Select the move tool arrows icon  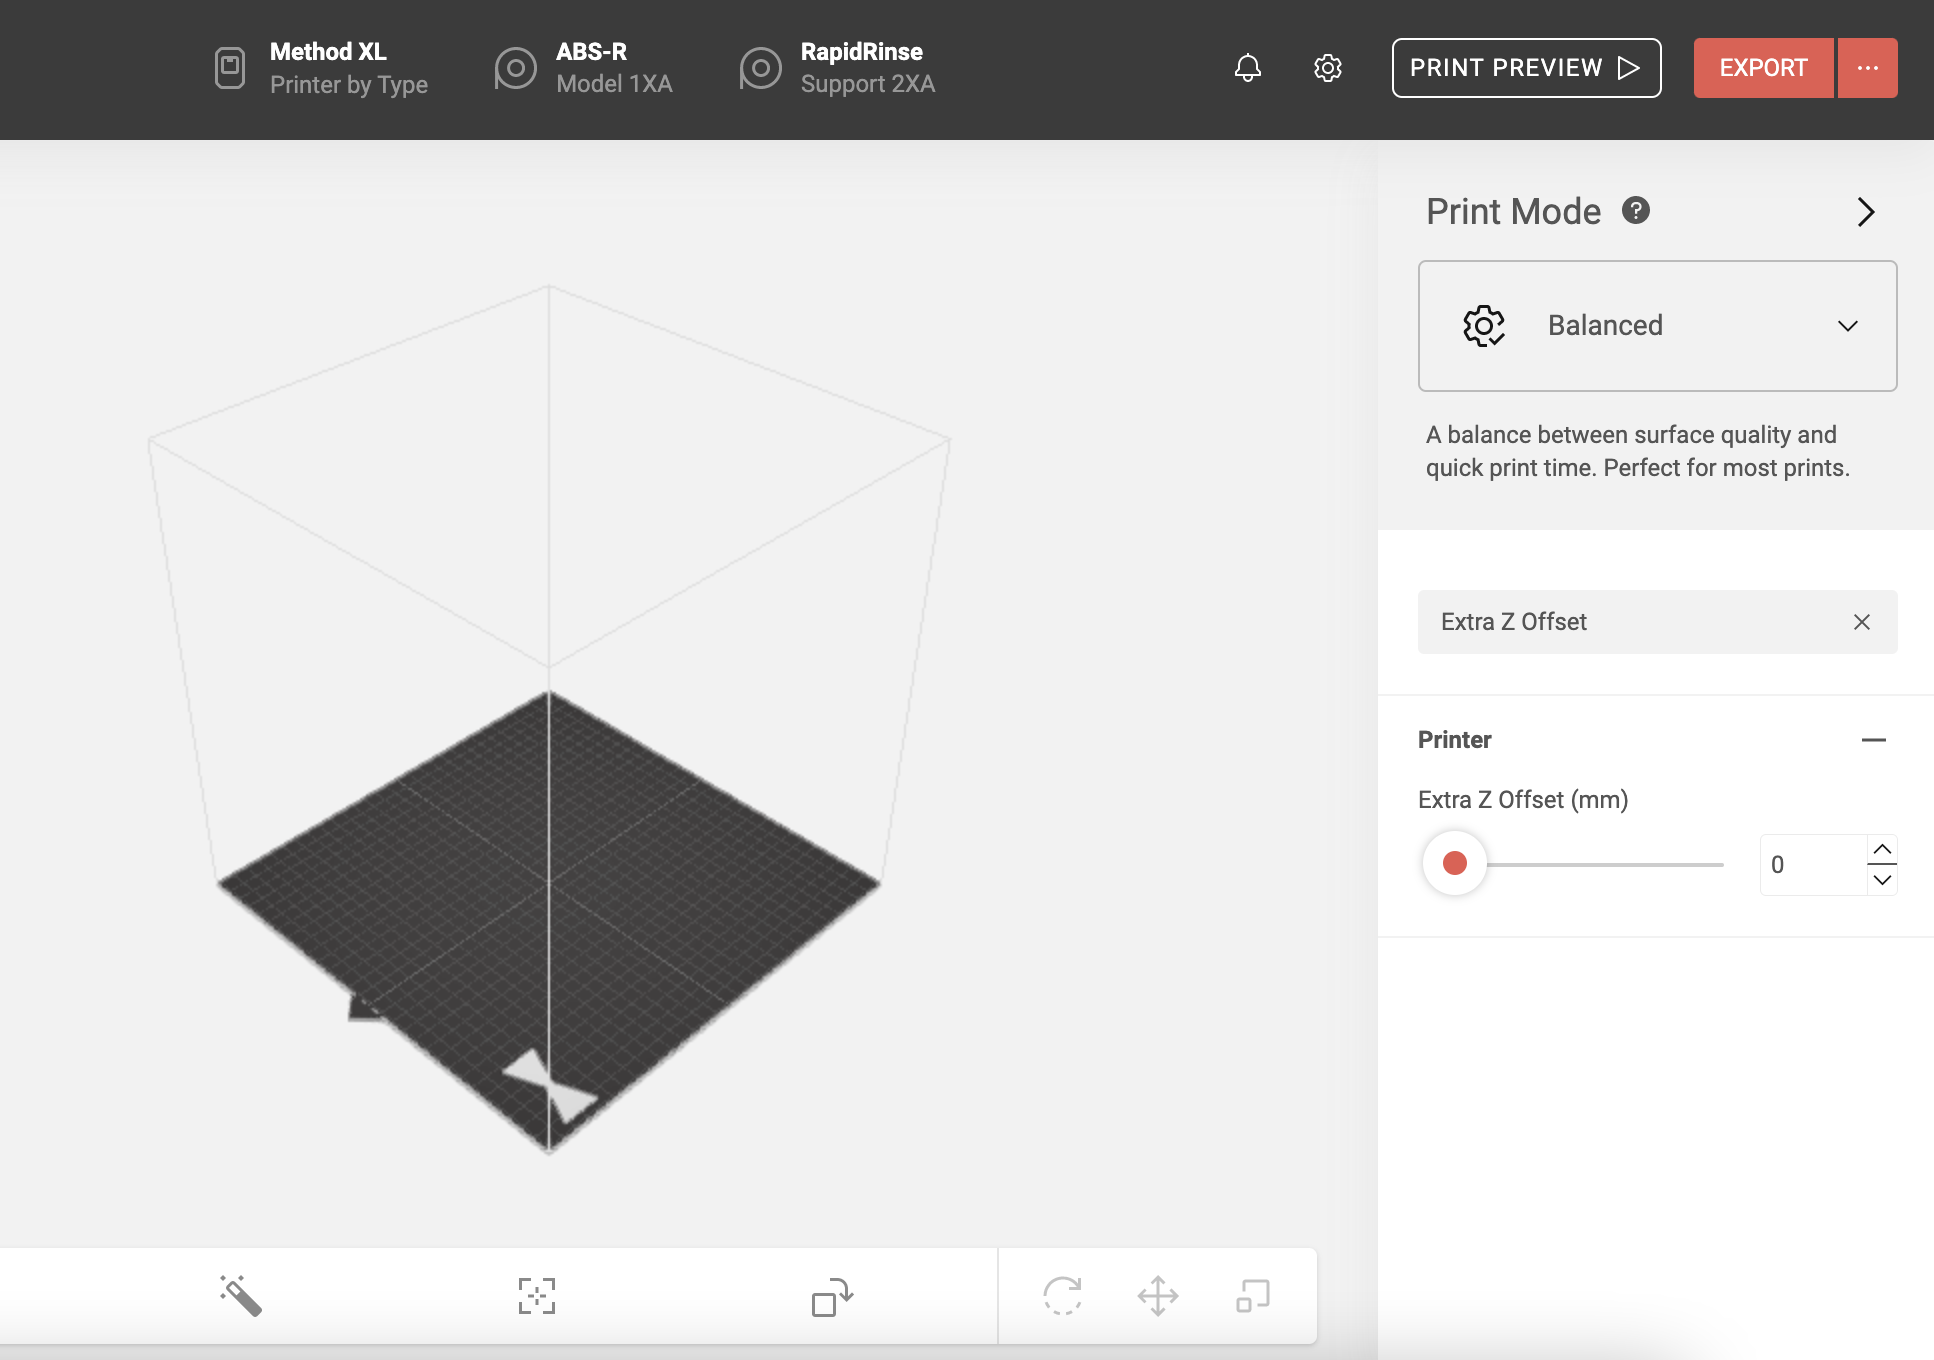point(1158,1296)
